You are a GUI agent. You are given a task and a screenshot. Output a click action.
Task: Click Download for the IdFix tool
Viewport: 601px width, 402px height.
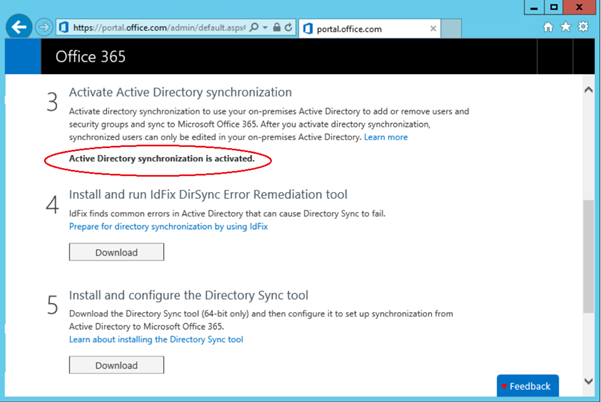coord(116,252)
